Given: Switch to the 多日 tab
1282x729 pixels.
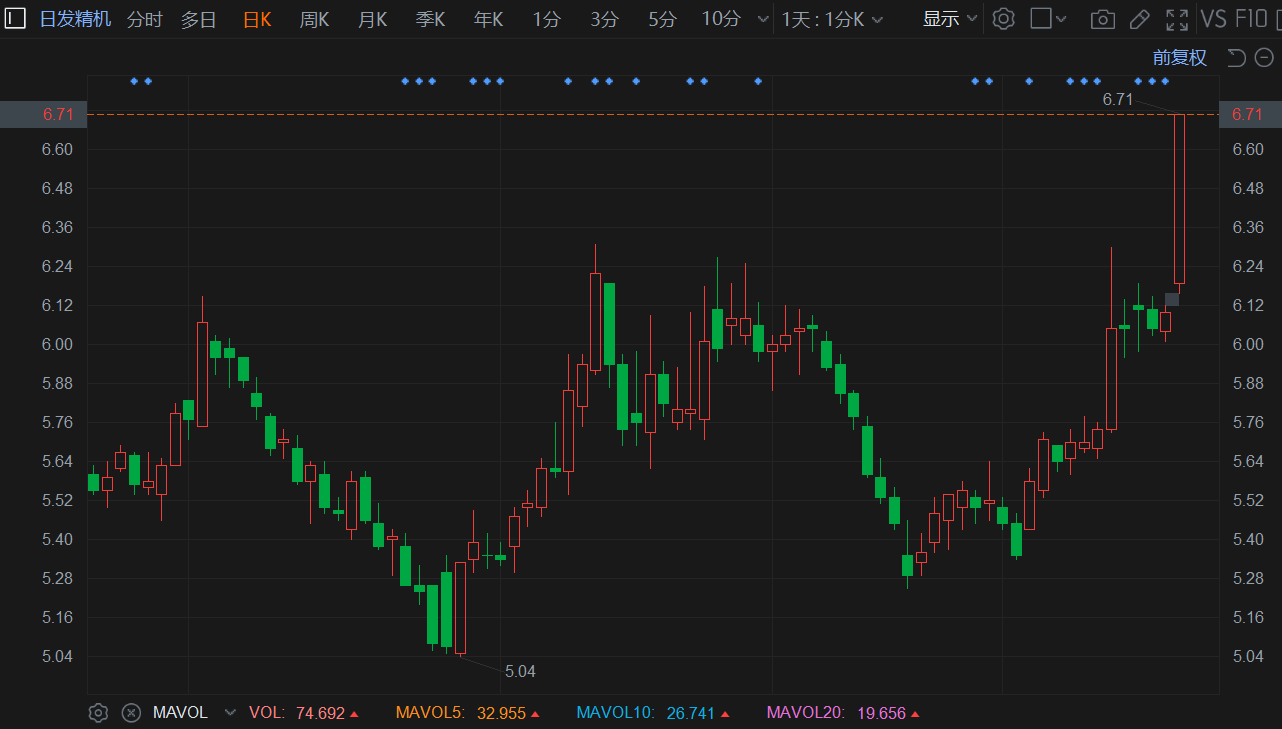Looking at the screenshot, I should pyautogui.click(x=199, y=19).
